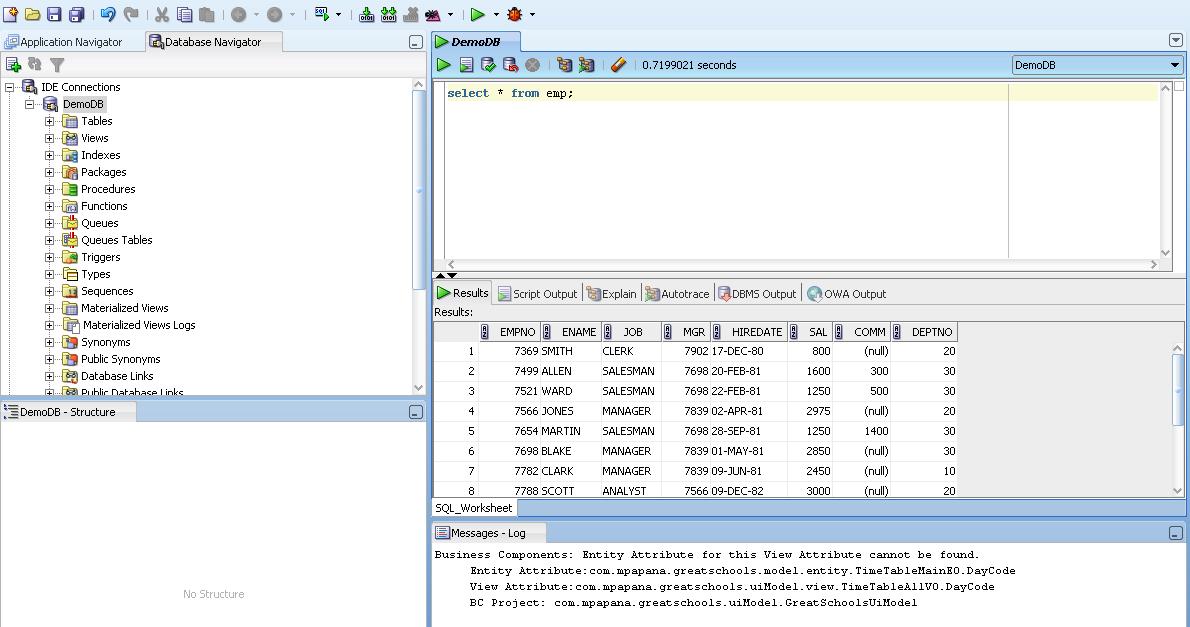Click New Connection icon in Database Navigator

point(13,65)
